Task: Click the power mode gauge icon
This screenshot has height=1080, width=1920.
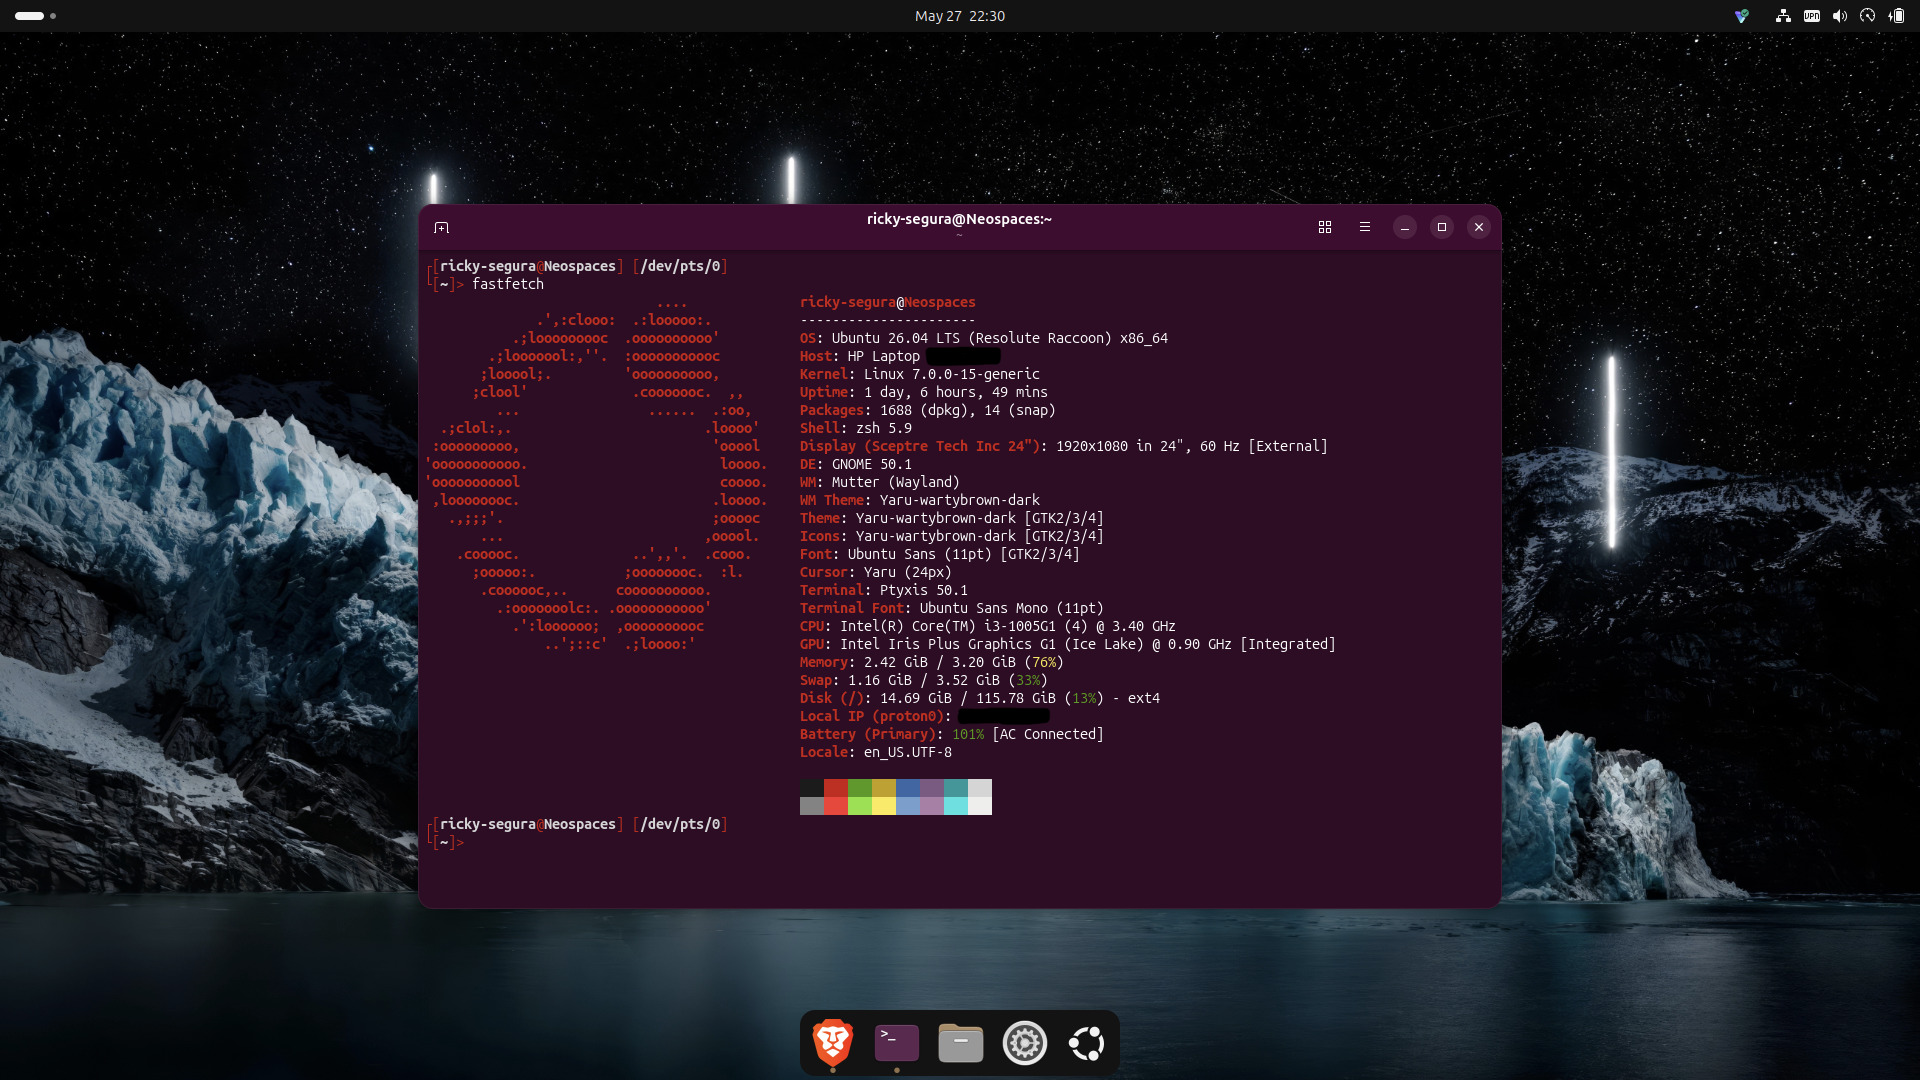Action: (1867, 16)
